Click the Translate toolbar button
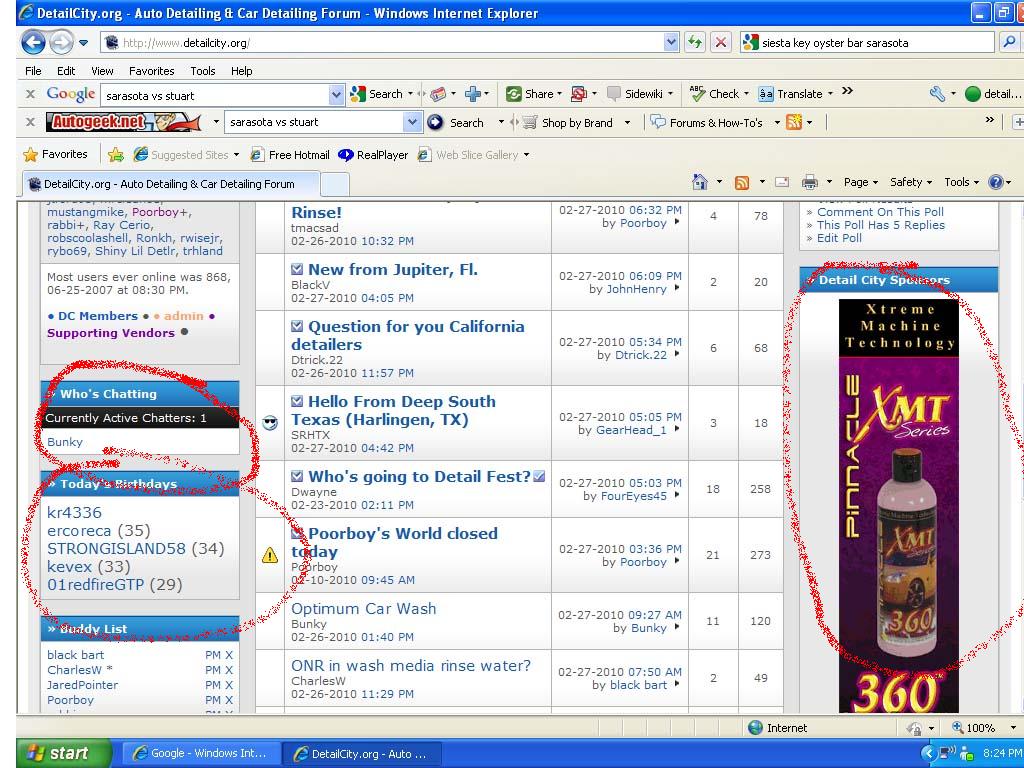 tap(790, 94)
